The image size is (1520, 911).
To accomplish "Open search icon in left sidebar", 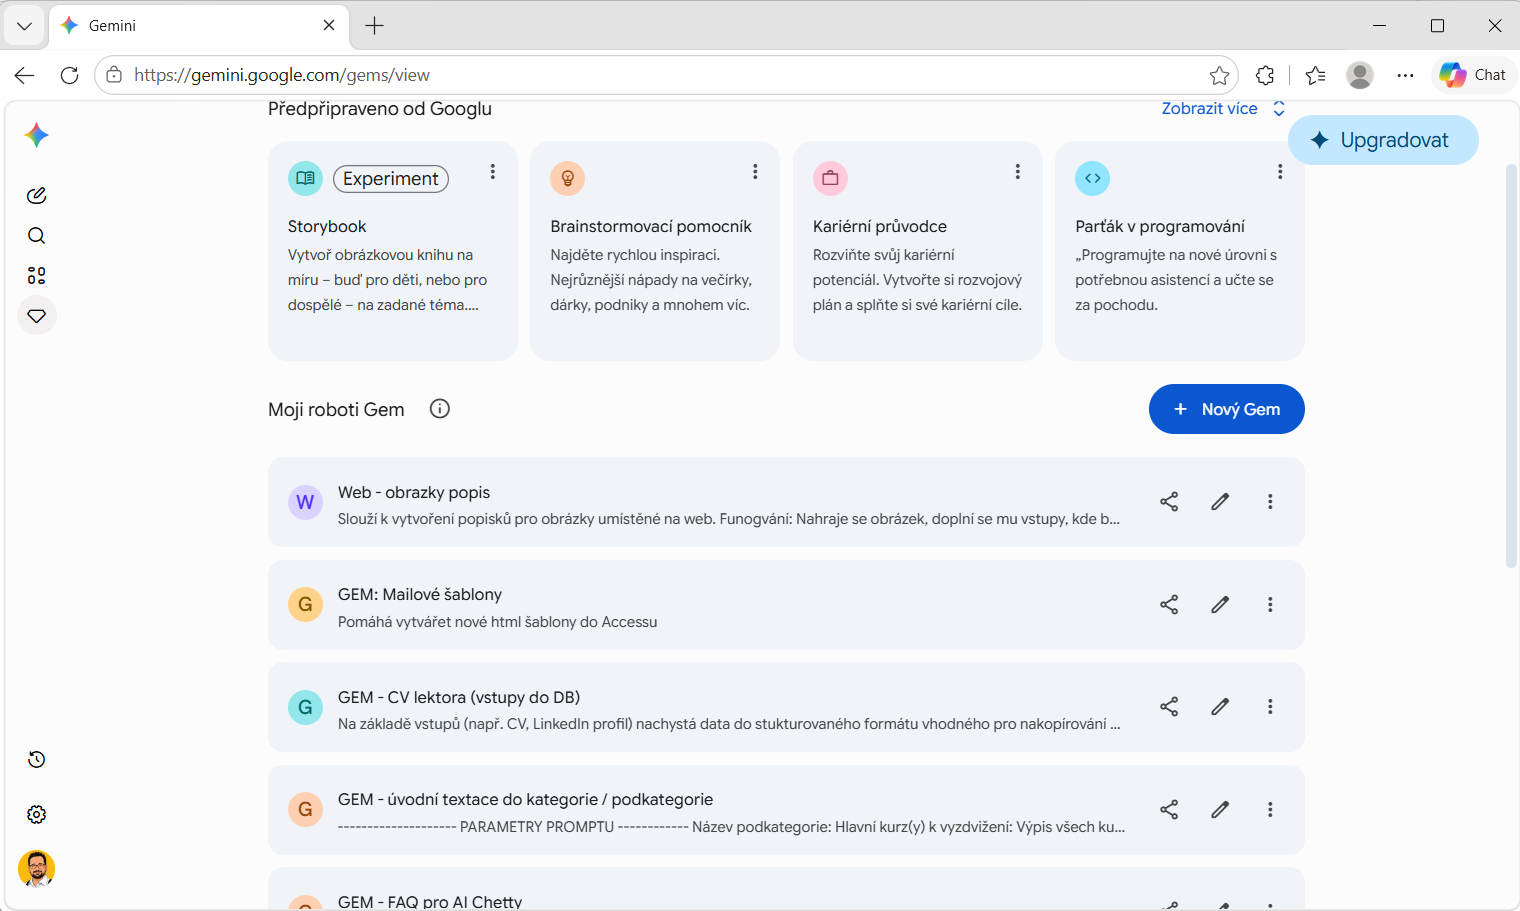I will (37, 236).
